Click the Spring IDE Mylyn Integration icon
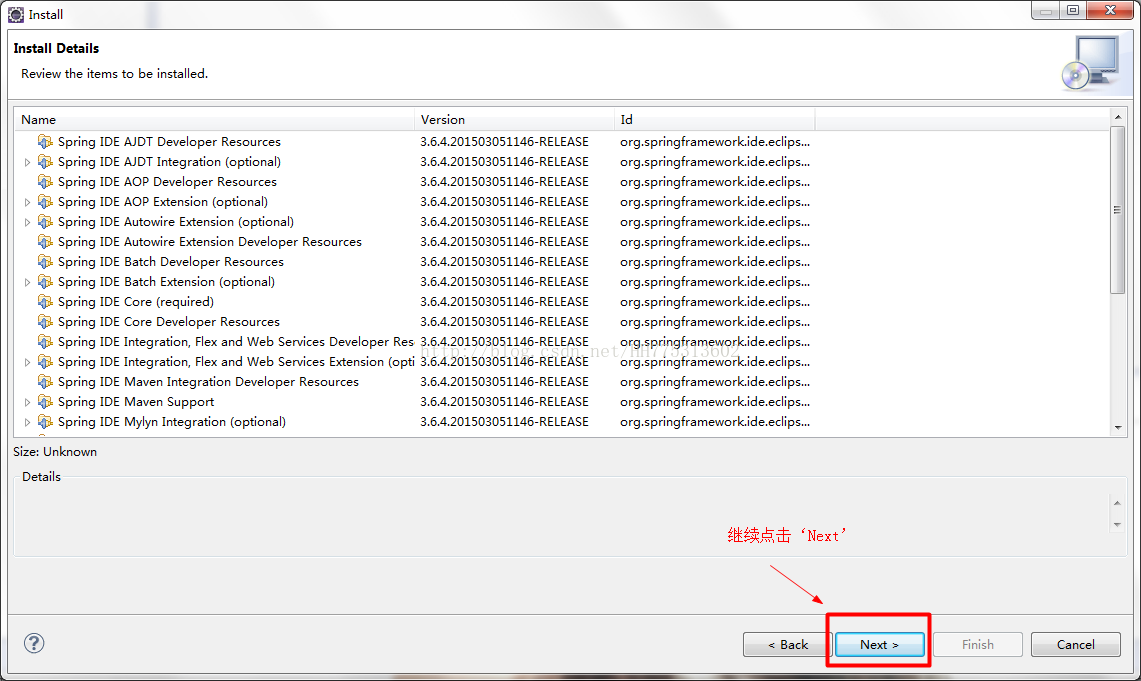 coord(45,421)
